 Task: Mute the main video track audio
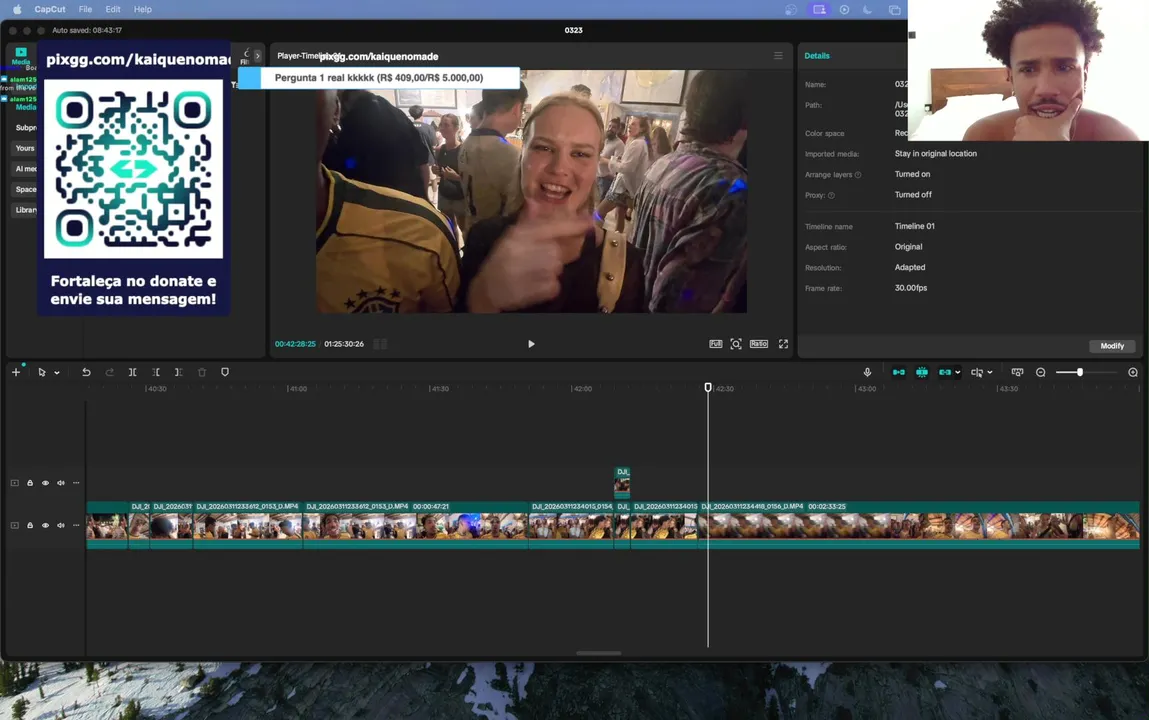[x=61, y=525]
